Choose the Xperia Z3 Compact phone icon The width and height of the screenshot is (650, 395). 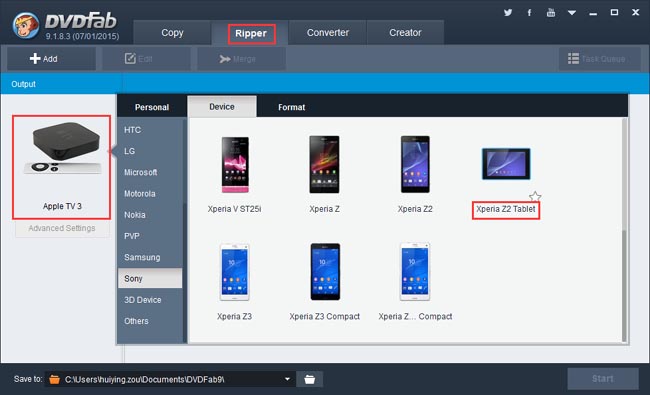point(325,272)
